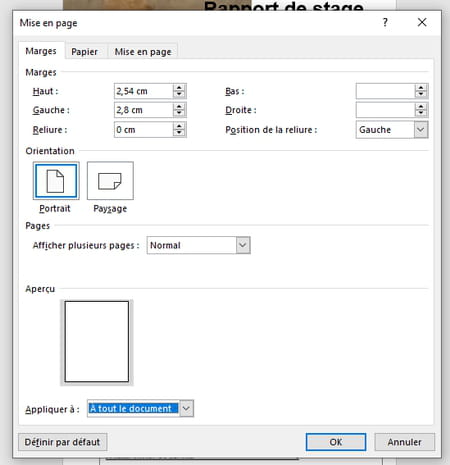Click Définir par défaut button

(62, 442)
